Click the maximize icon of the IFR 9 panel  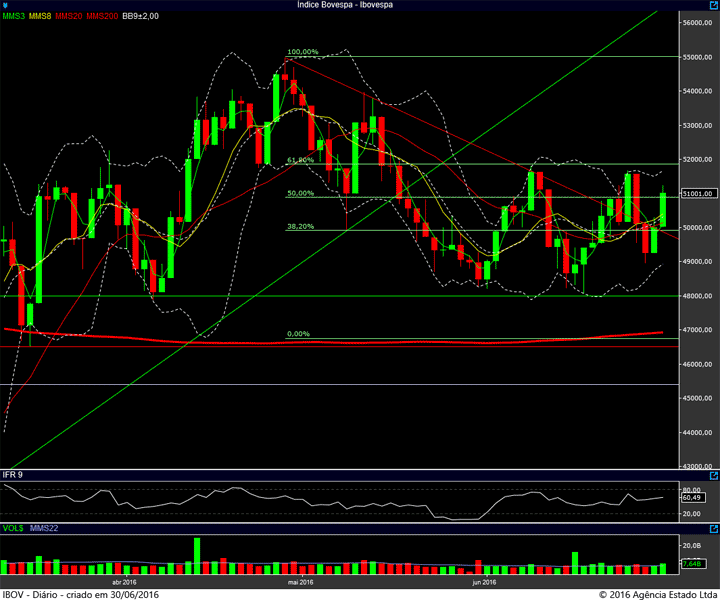(x=714, y=476)
